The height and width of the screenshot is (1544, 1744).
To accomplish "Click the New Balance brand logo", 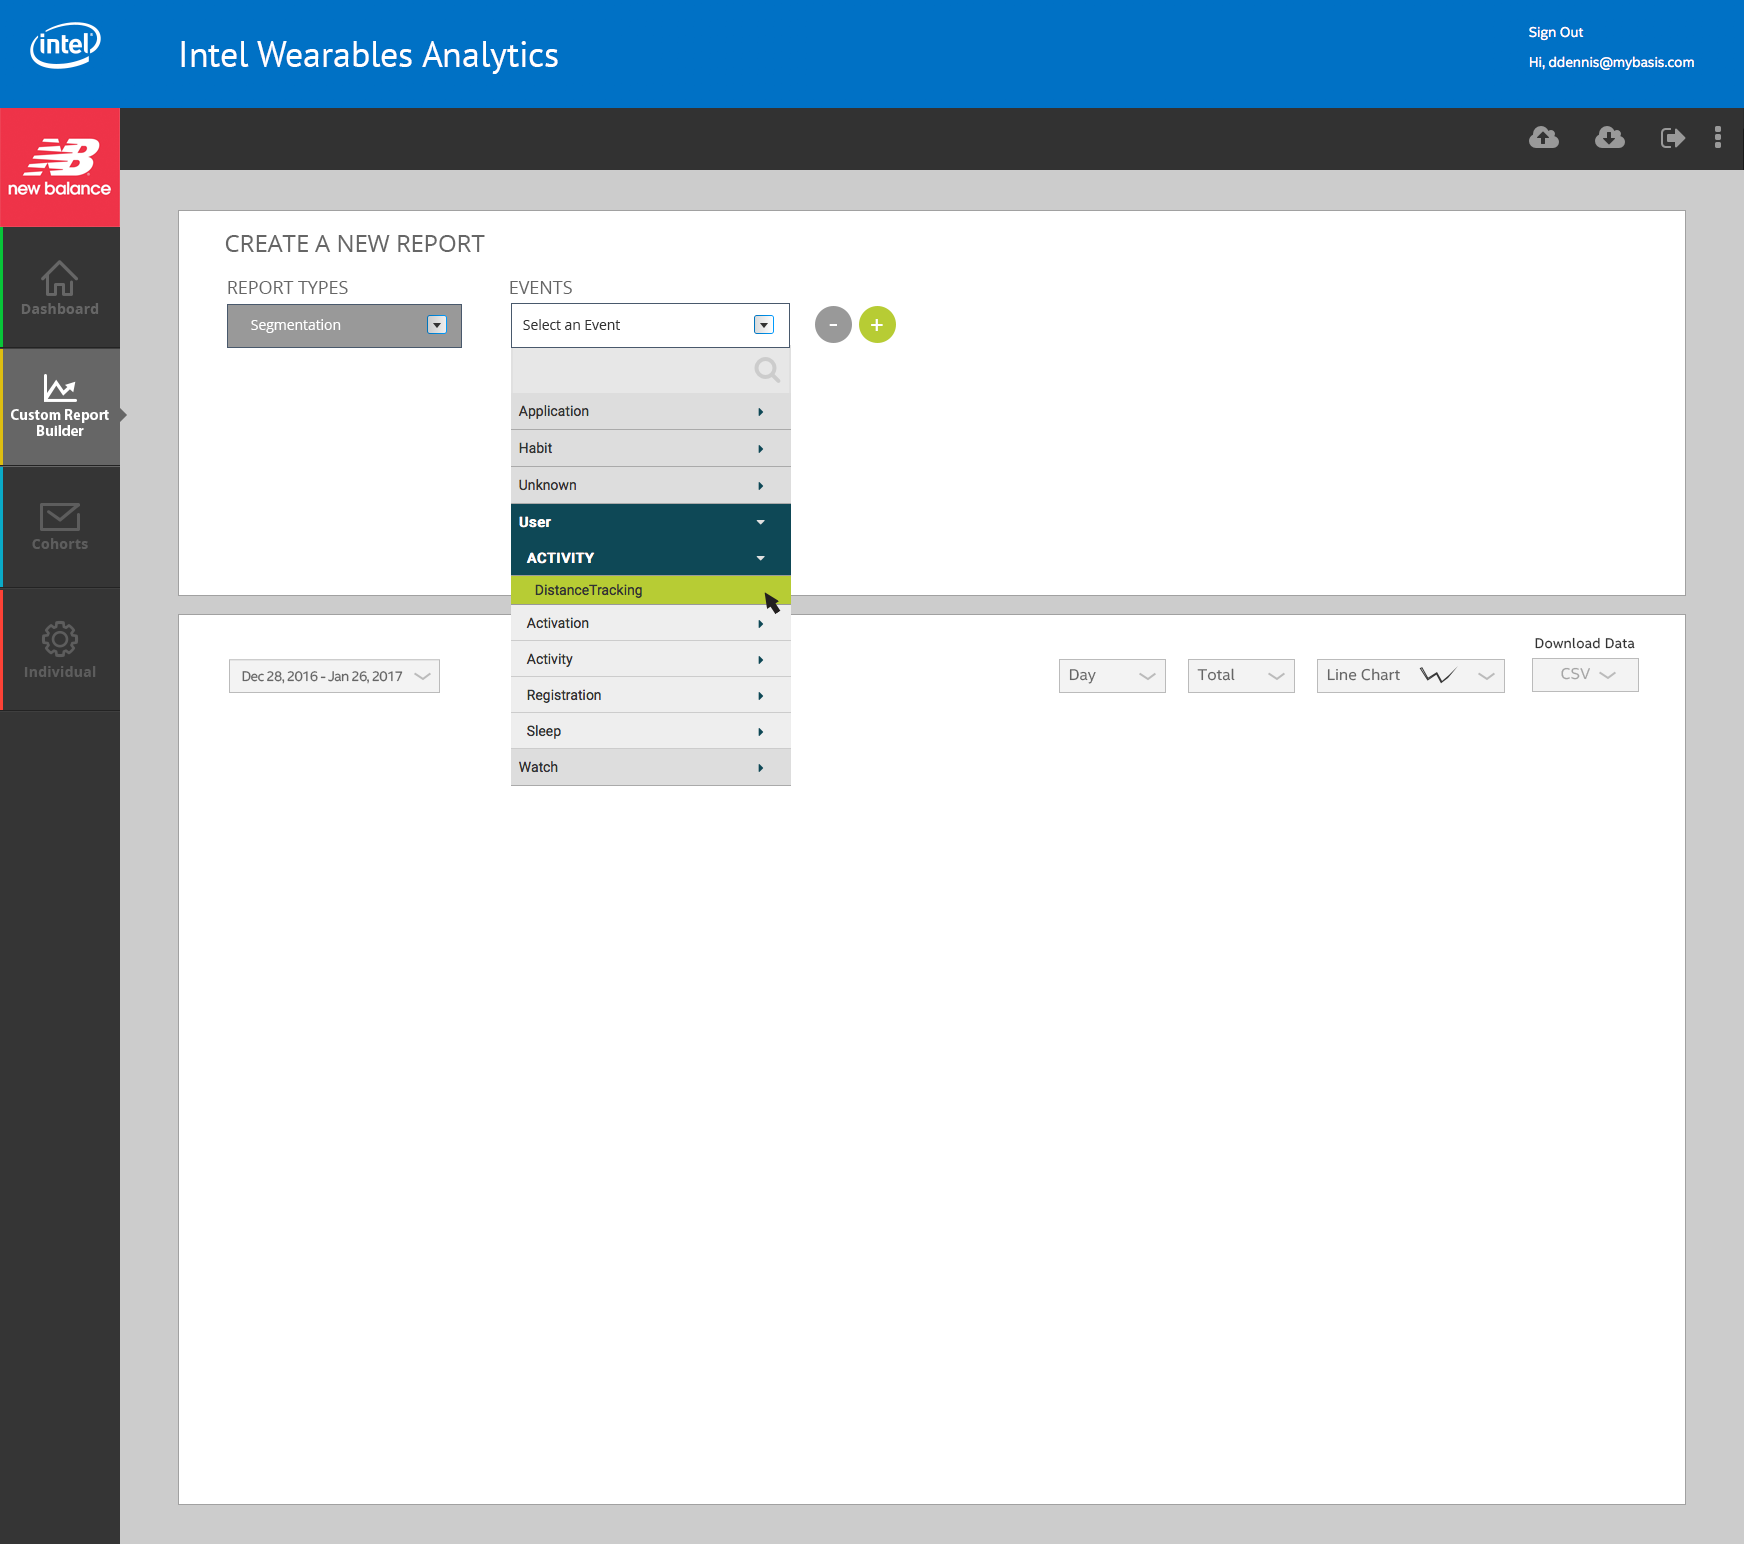I will (60, 168).
